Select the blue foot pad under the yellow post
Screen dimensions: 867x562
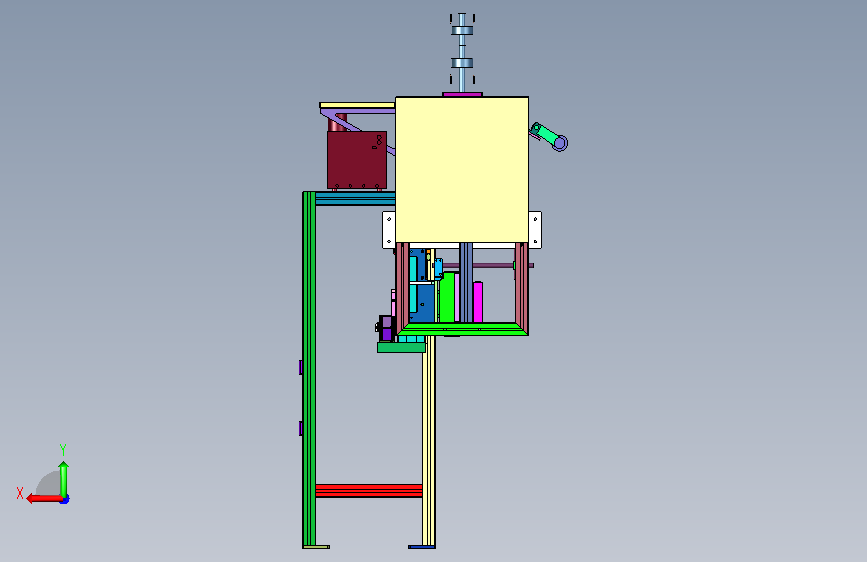[422, 547]
